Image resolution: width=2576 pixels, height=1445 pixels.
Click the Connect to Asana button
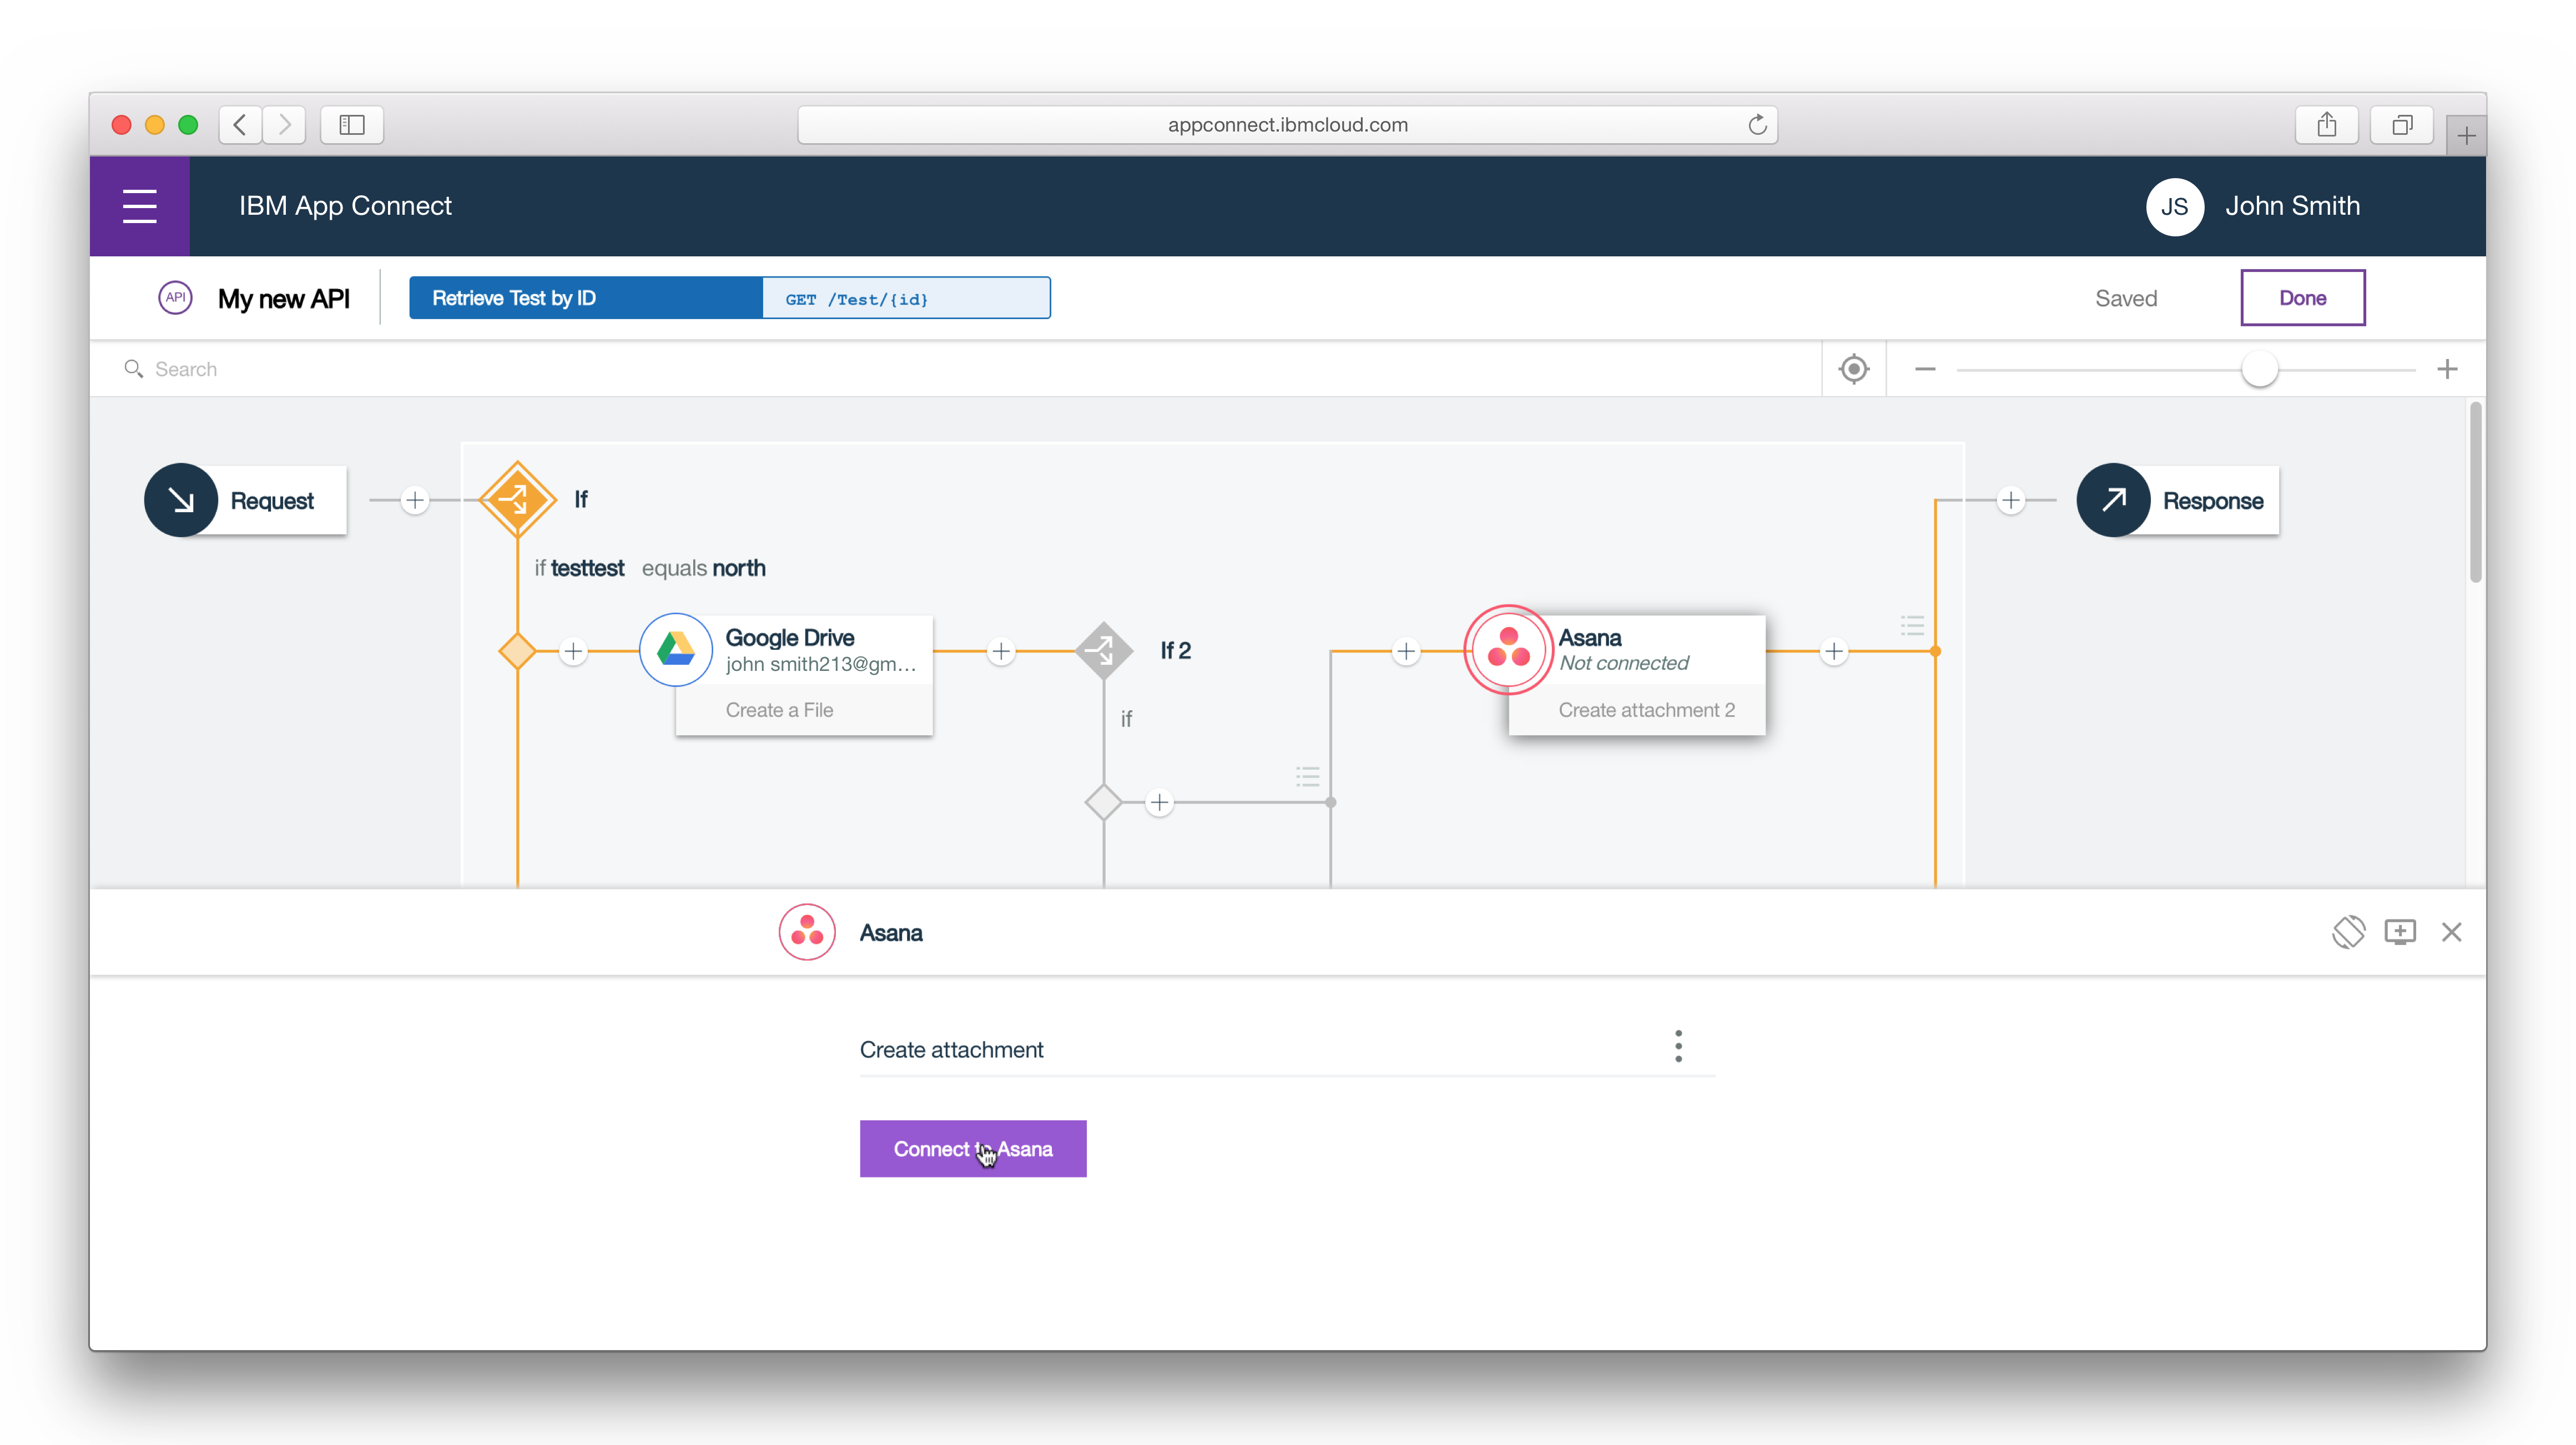(972, 1149)
